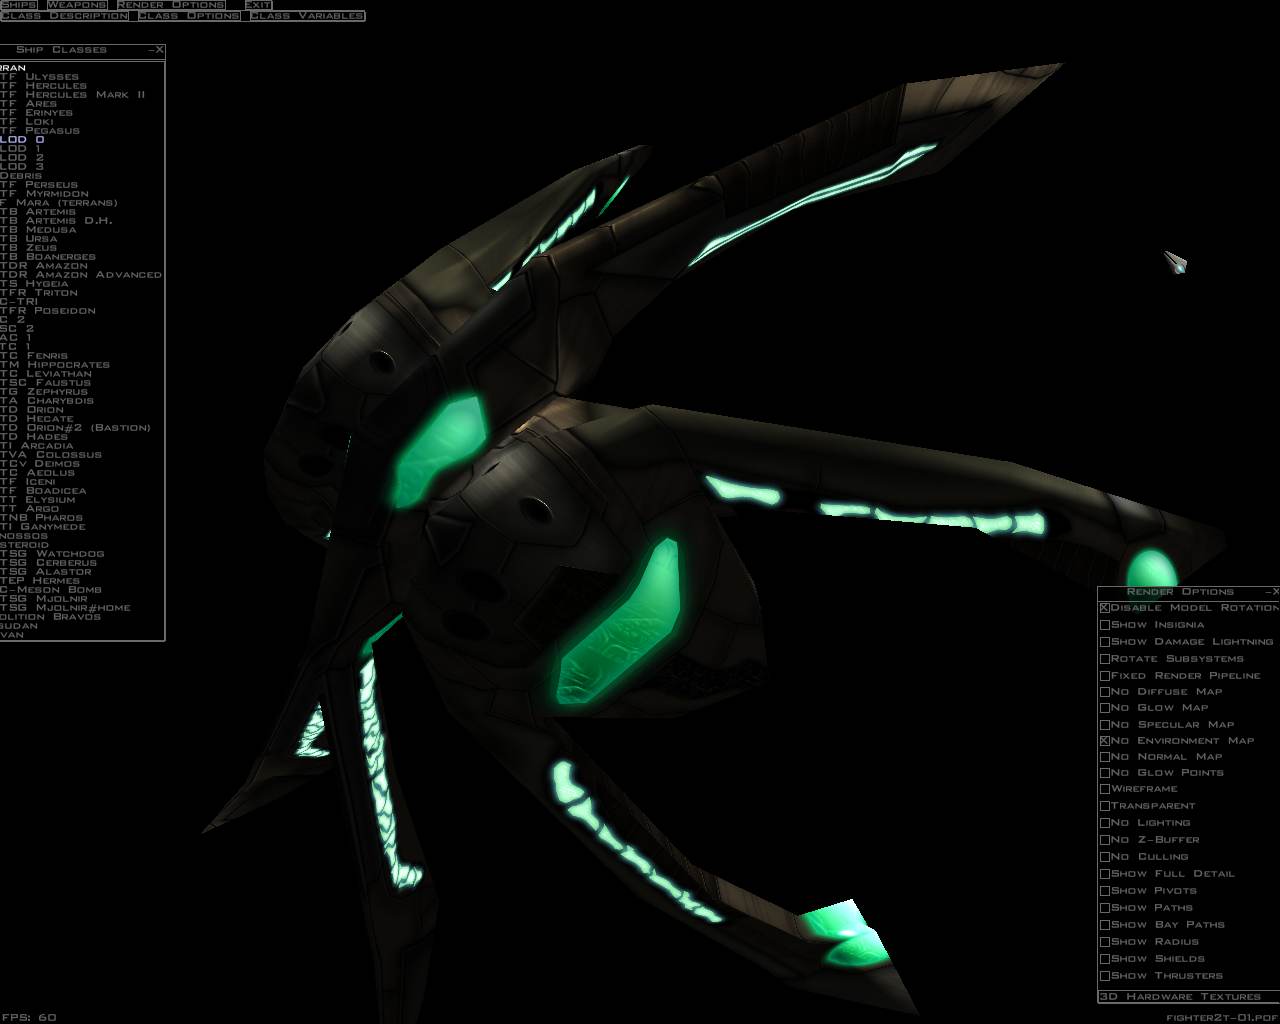Select TM Hippocrates entry
Screen dimensions: 1280x1024
click(55, 365)
